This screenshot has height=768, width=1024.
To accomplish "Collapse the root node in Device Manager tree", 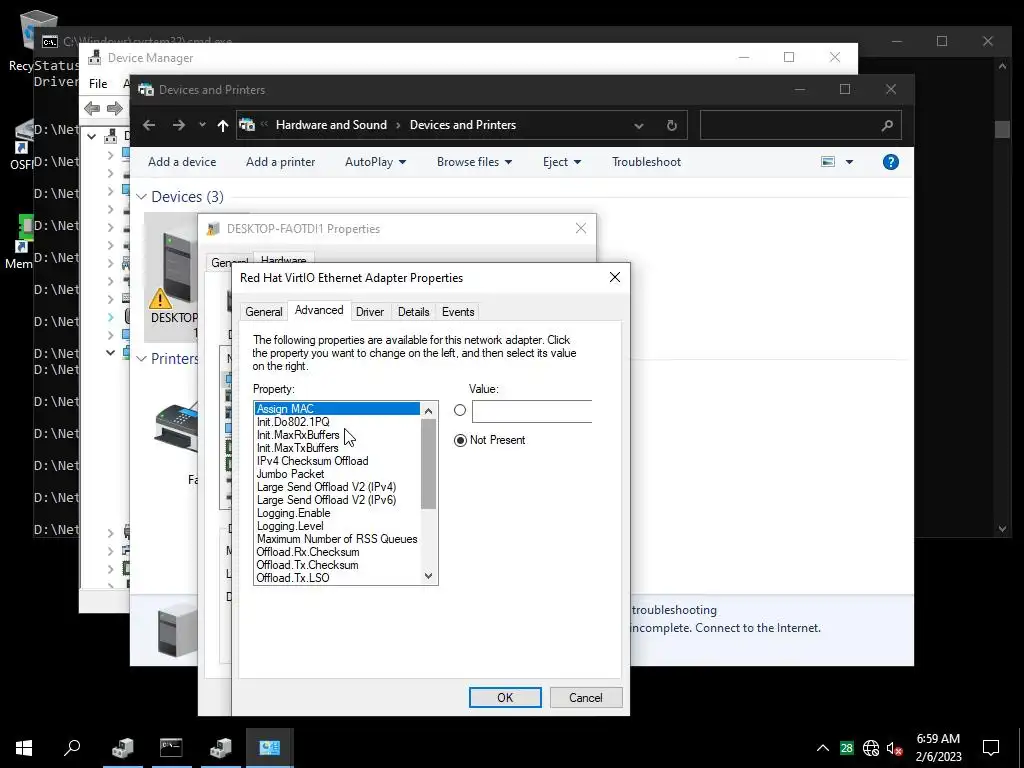I will click(92, 136).
